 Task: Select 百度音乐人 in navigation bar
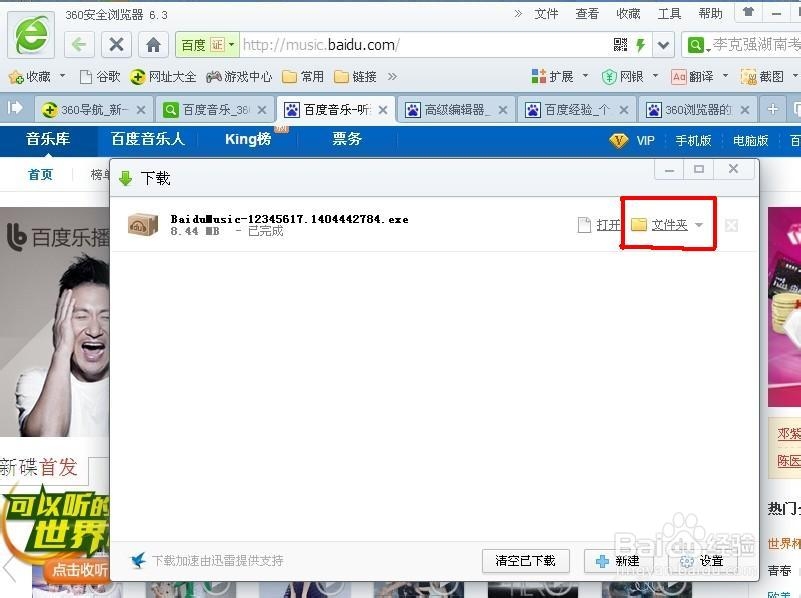tap(148, 139)
